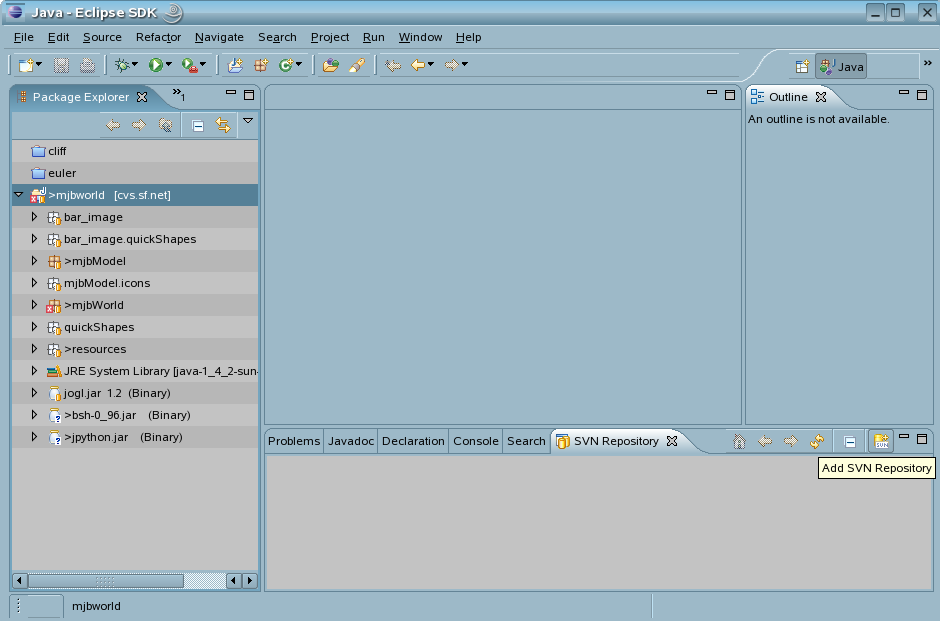Click the Search flashlight icon in toolbar
940x621 pixels.
pos(357,65)
